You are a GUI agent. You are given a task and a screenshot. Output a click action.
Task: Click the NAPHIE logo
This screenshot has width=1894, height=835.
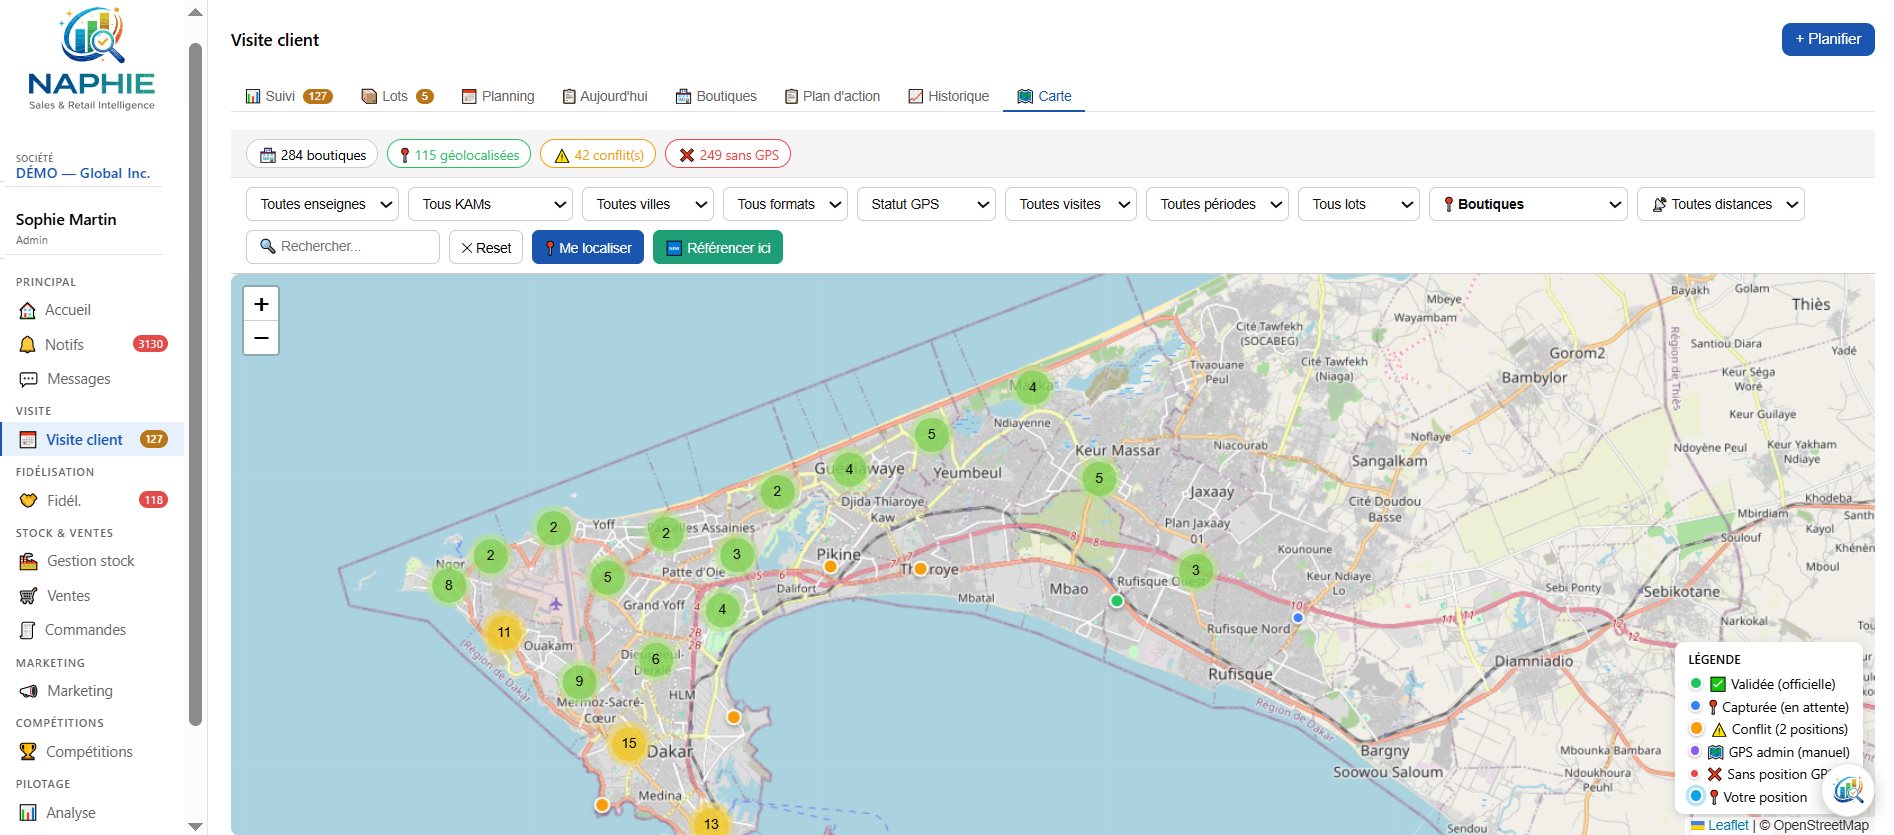click(x=92, y=58)
